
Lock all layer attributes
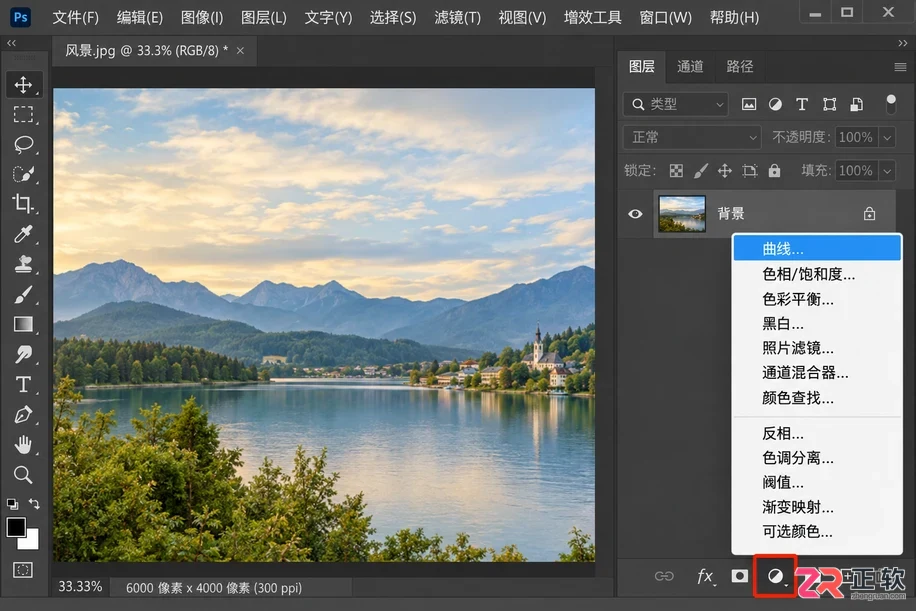pos(774,171)
